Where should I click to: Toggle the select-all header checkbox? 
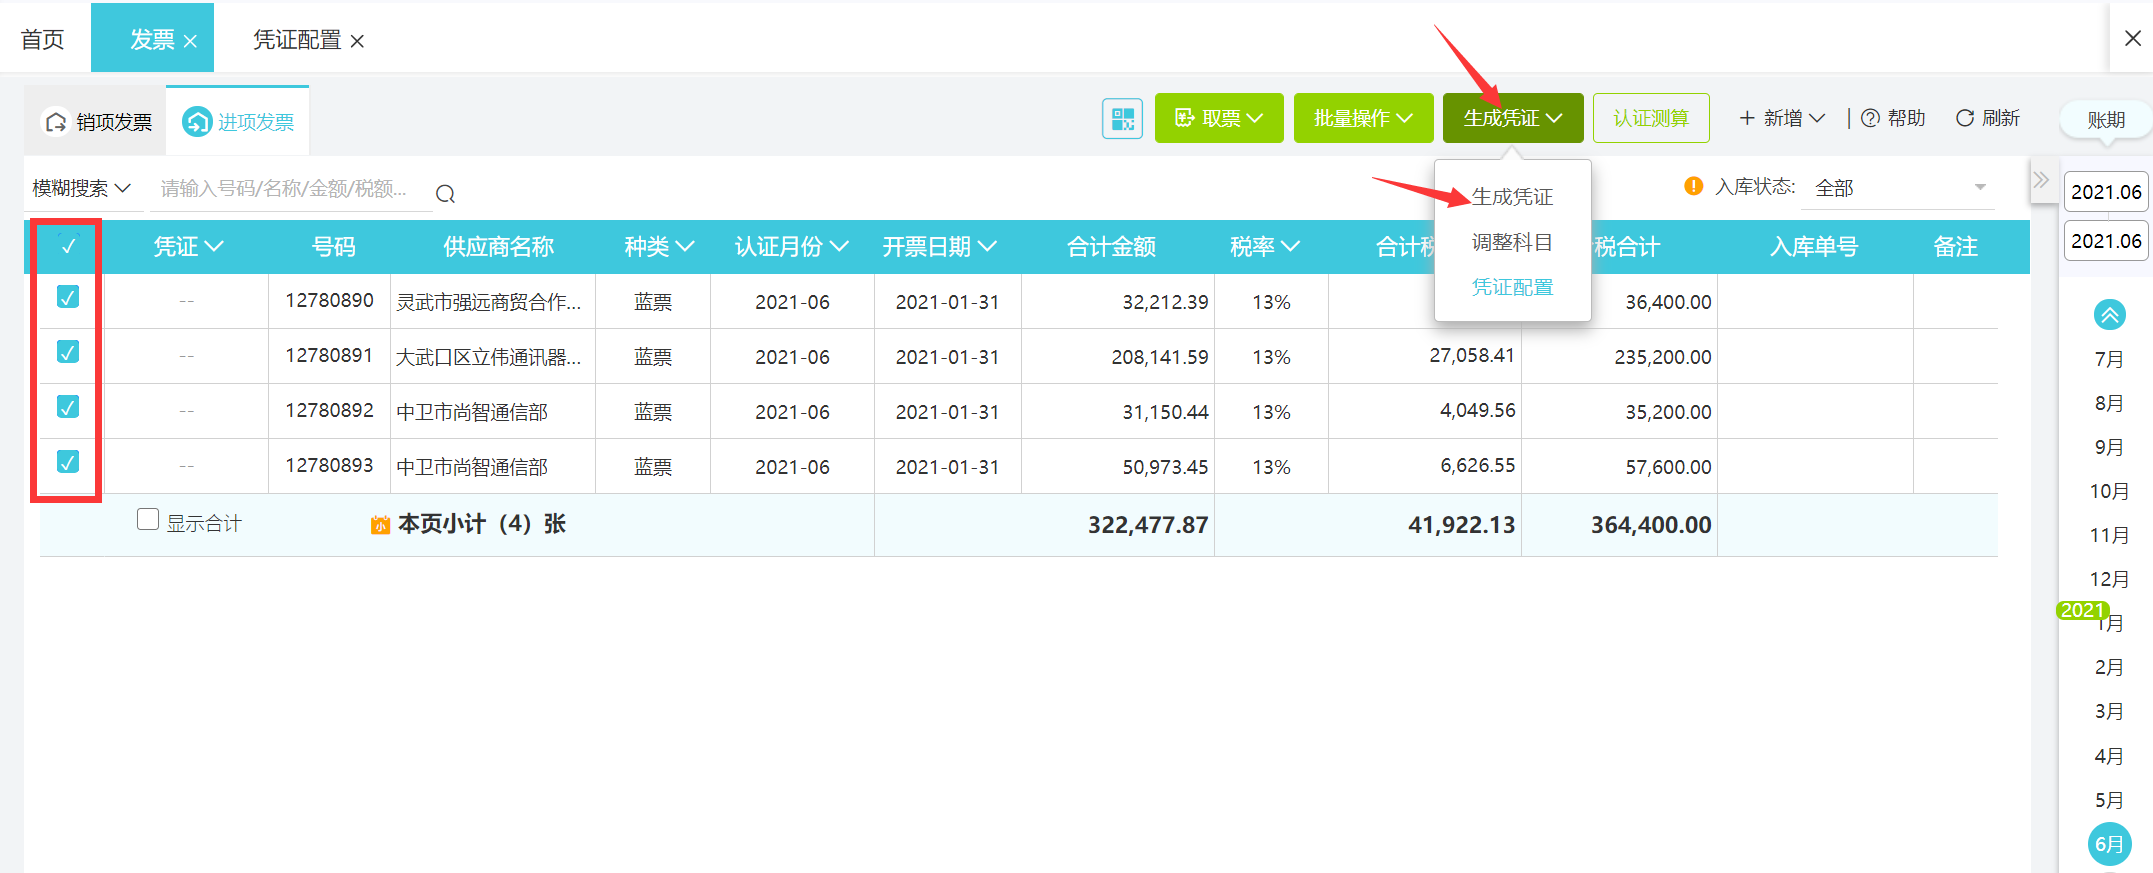(68, 246)
